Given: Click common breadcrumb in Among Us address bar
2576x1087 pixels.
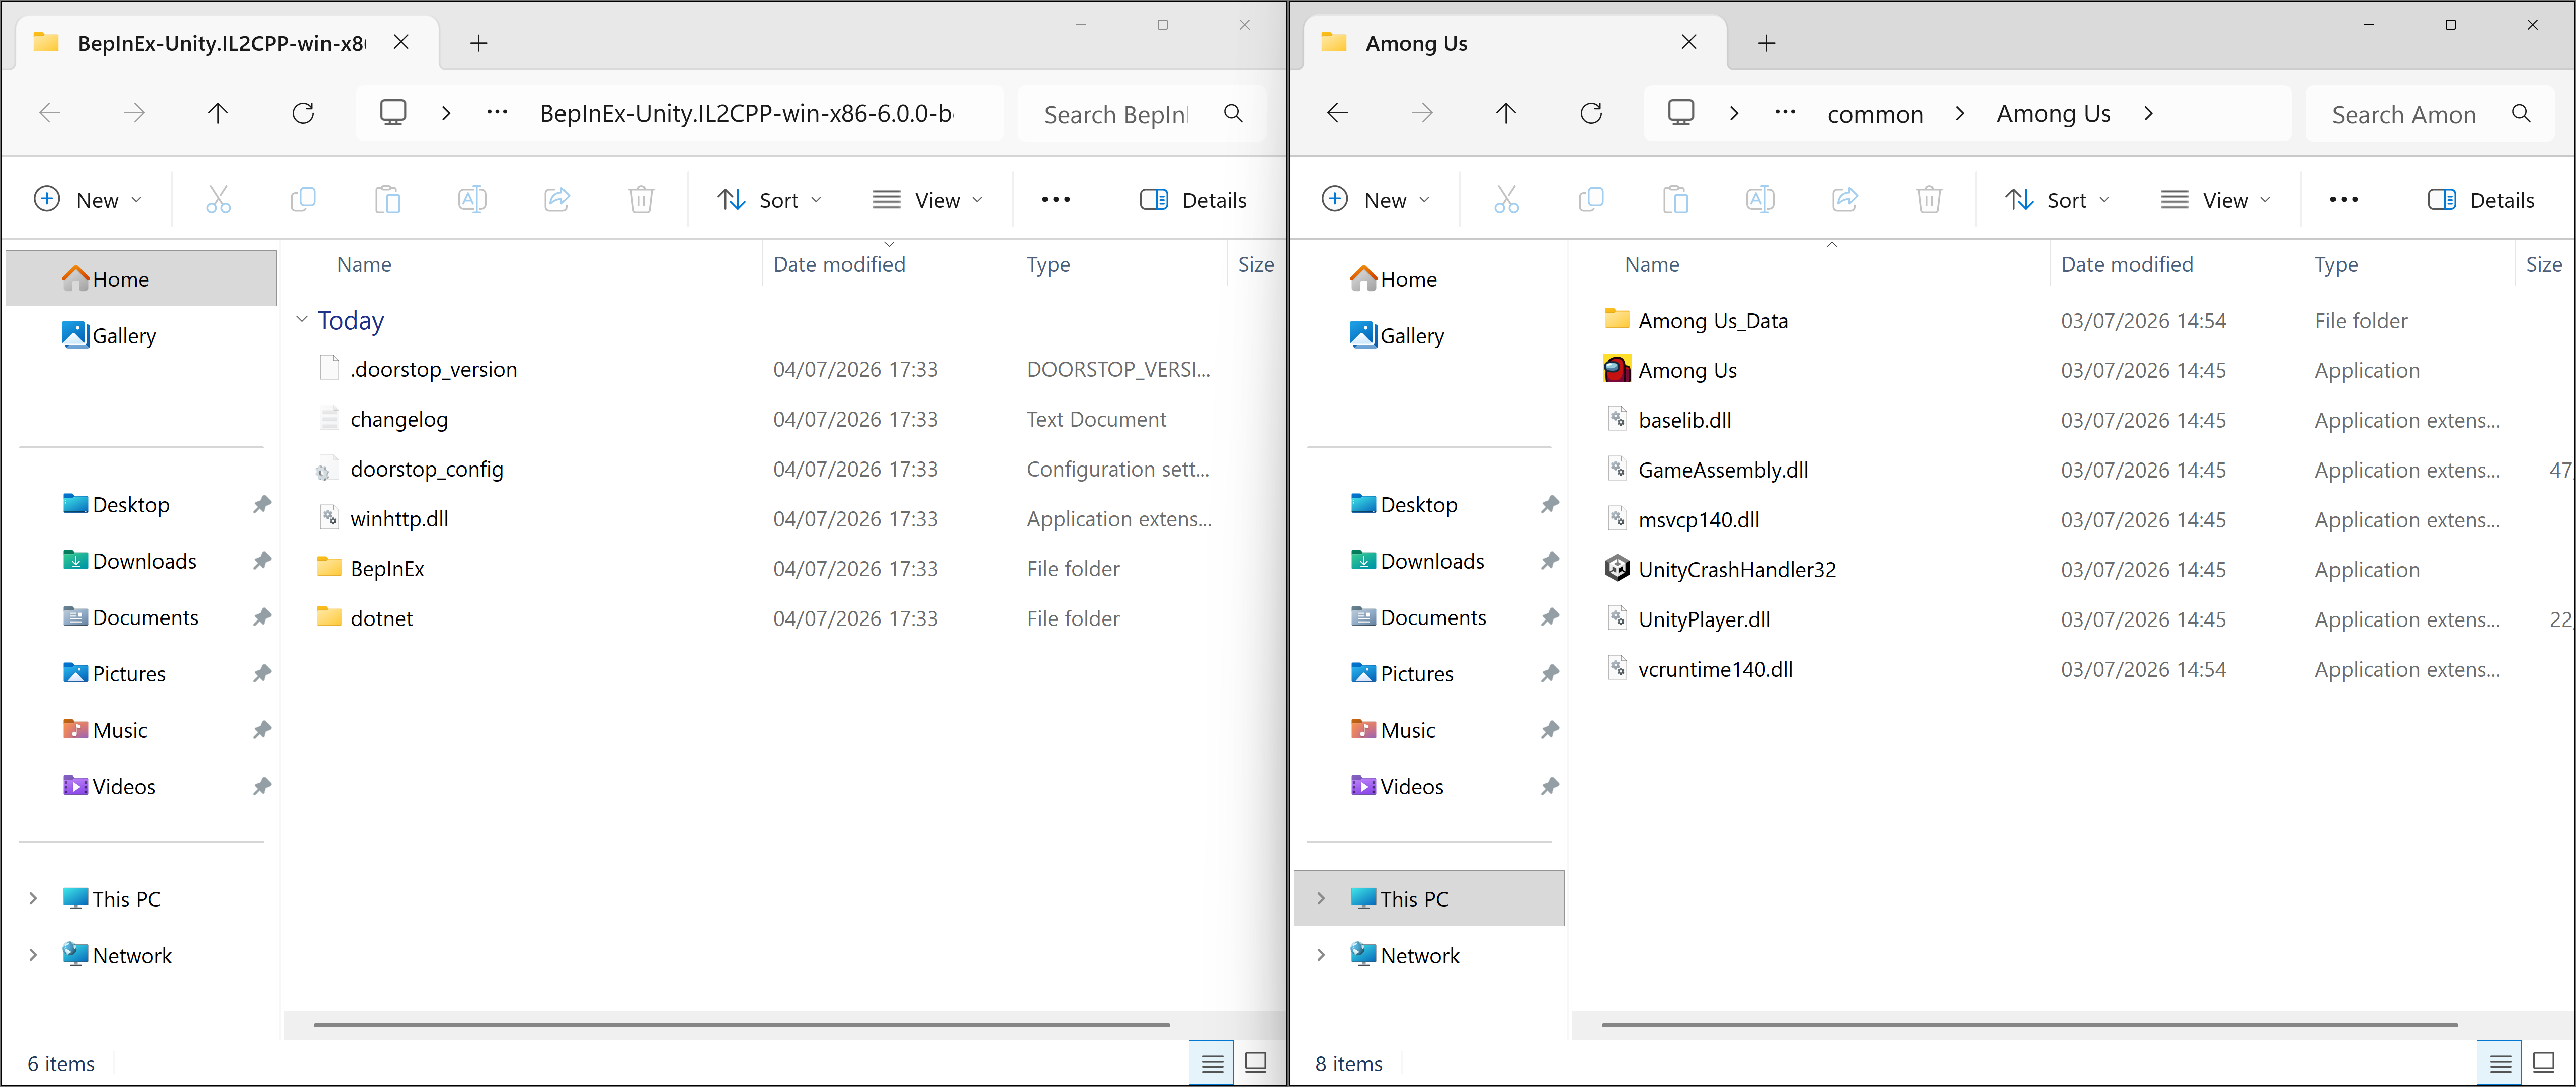Looking at the screenshot, I should click(x=1875, y=114).
